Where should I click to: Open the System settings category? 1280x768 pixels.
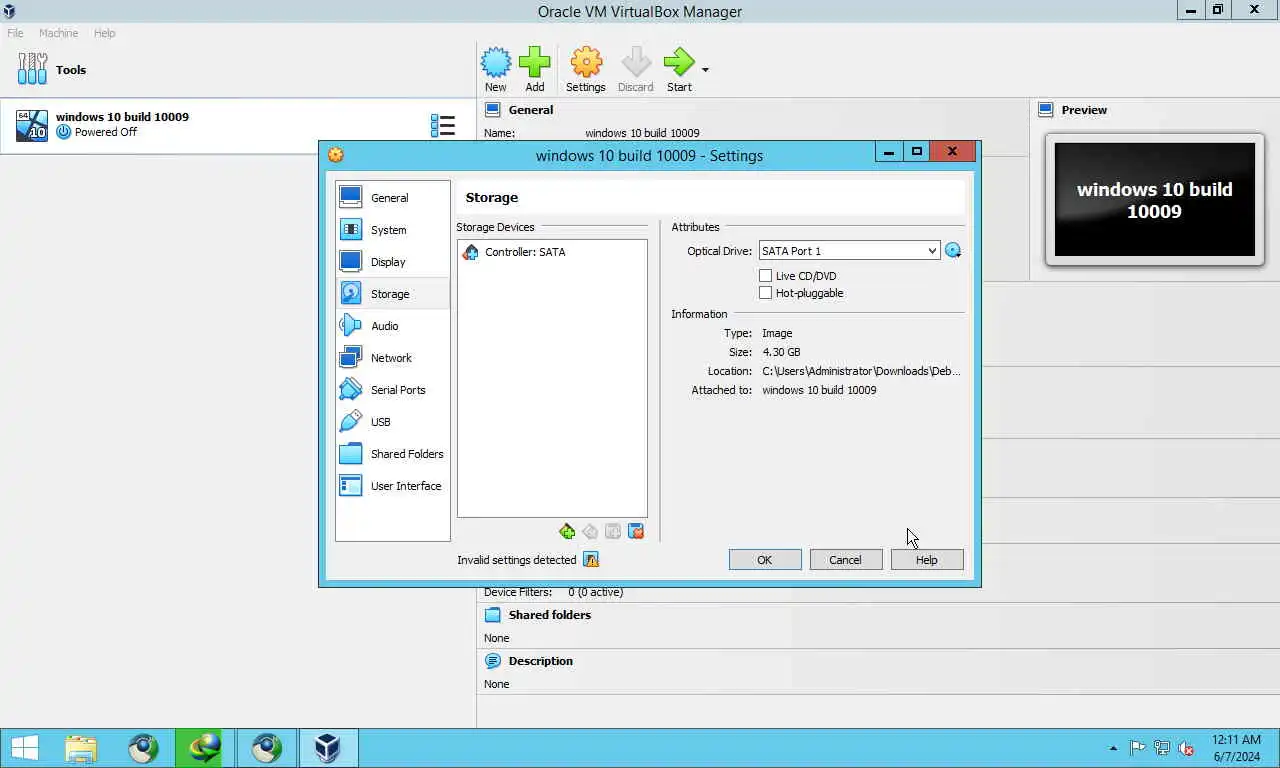tap(392, 230)
